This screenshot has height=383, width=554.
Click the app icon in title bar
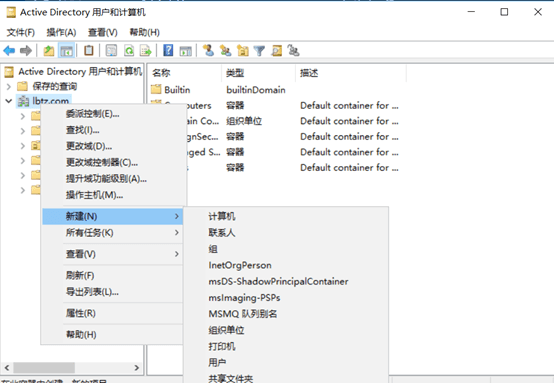[x=11, y=12]
